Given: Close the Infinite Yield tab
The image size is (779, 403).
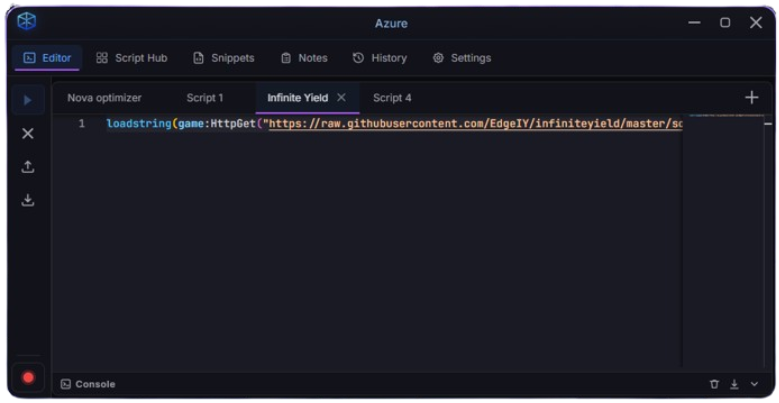Looking at the screenshot, I should click(x=341, y=97).
